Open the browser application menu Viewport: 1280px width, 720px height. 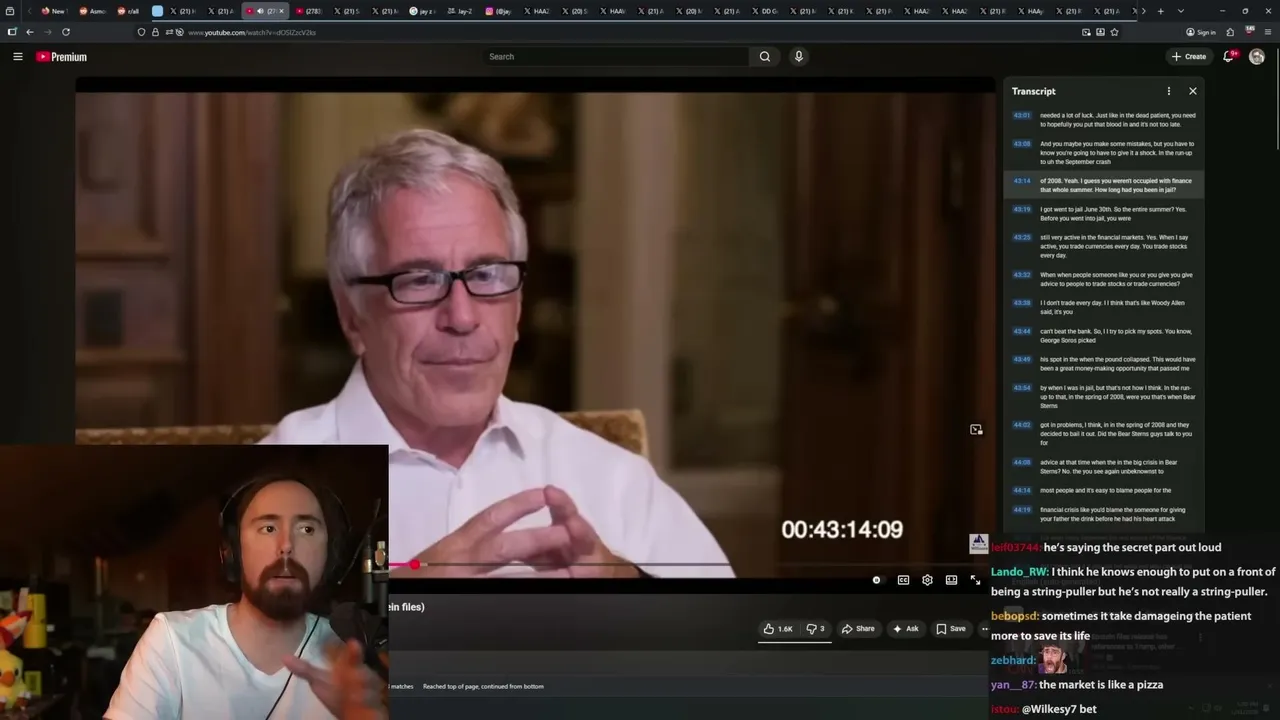[x=1268, y=32]
